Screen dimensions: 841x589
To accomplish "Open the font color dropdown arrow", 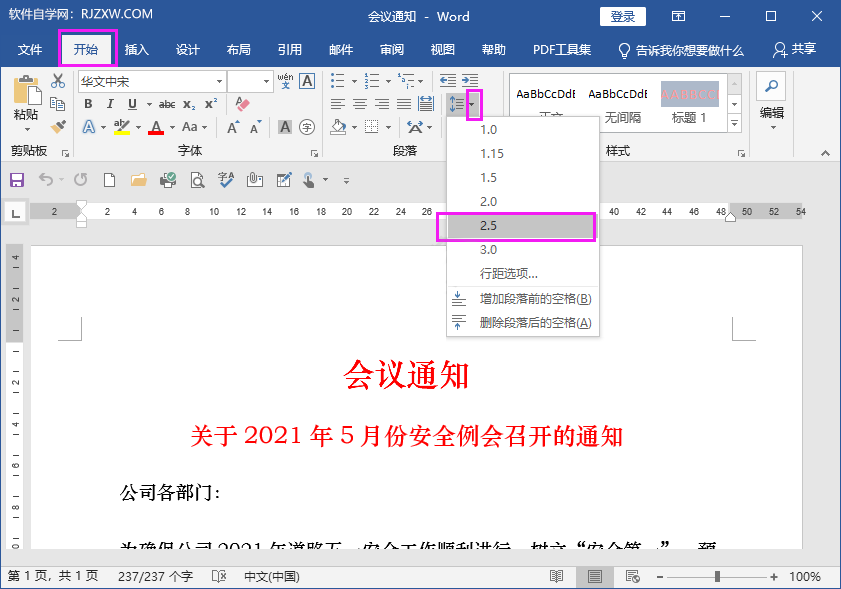I will (172, 127).
